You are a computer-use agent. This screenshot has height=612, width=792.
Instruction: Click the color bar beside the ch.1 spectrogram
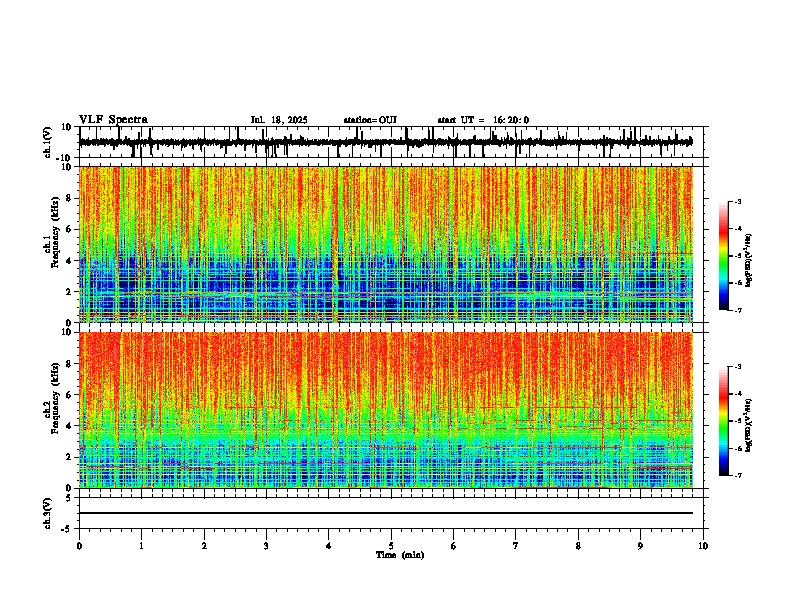click(x=724, y=256)
